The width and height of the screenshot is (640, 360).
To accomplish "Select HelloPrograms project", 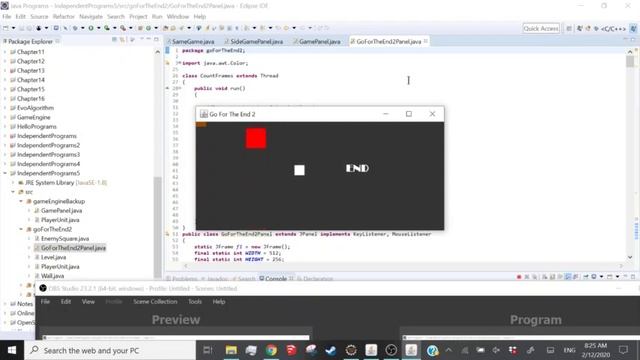I will tap(37, 127).
